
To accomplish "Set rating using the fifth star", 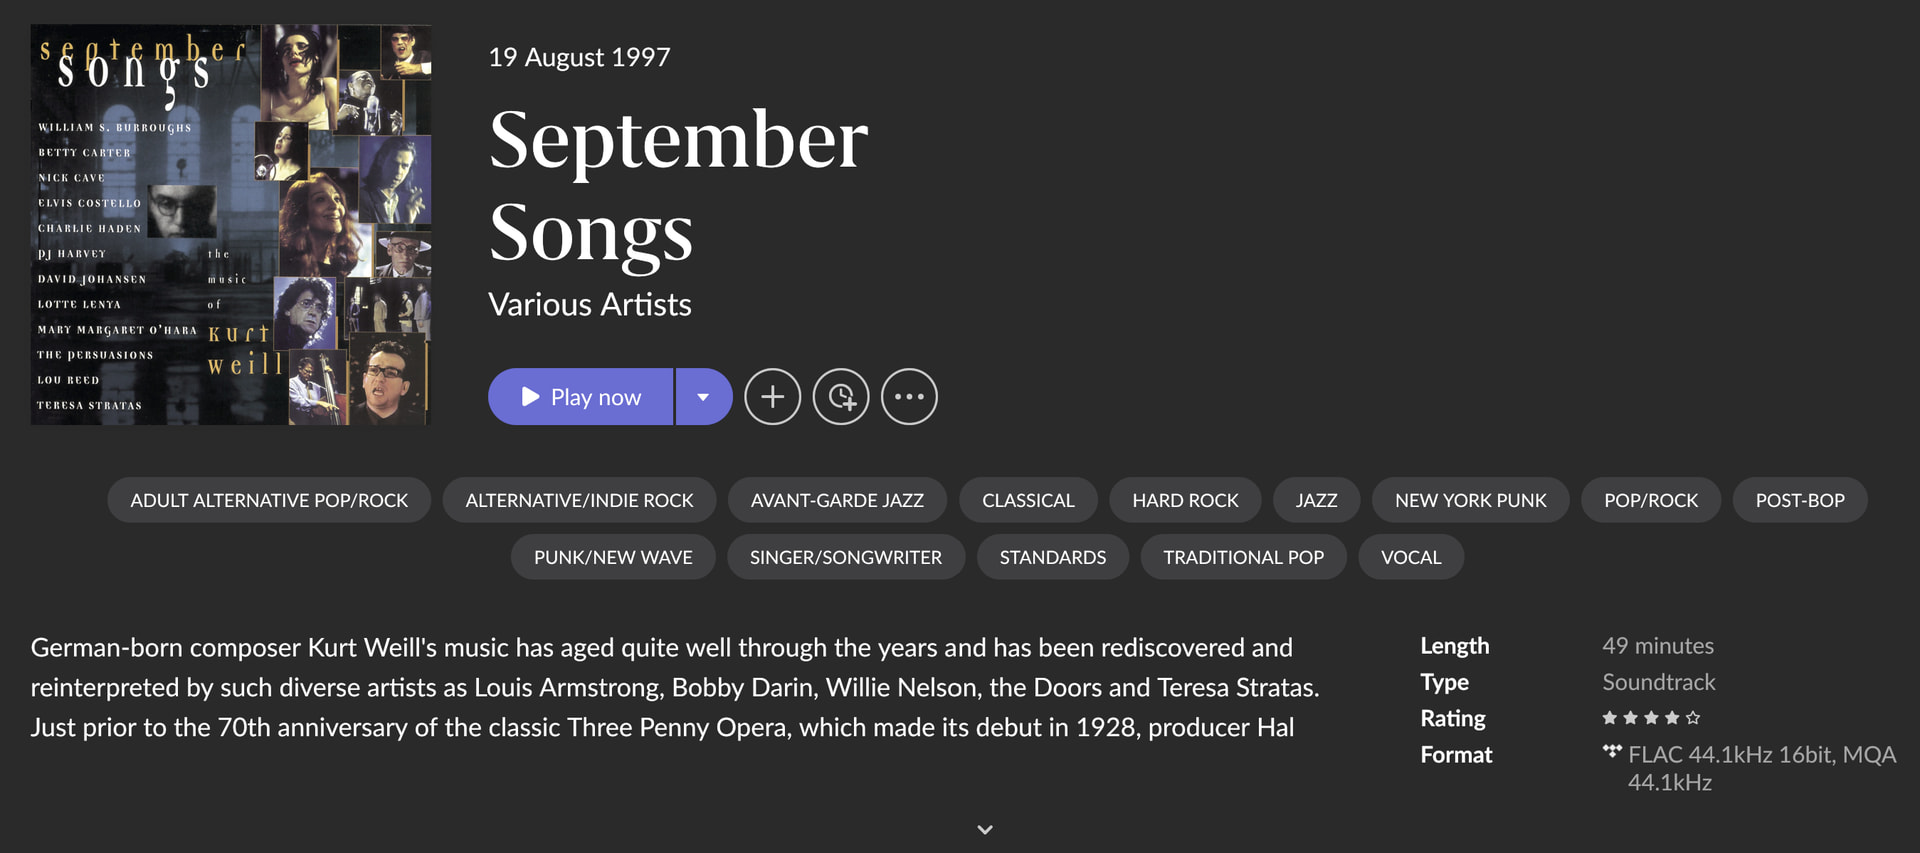I will (x=1693, y=718).
